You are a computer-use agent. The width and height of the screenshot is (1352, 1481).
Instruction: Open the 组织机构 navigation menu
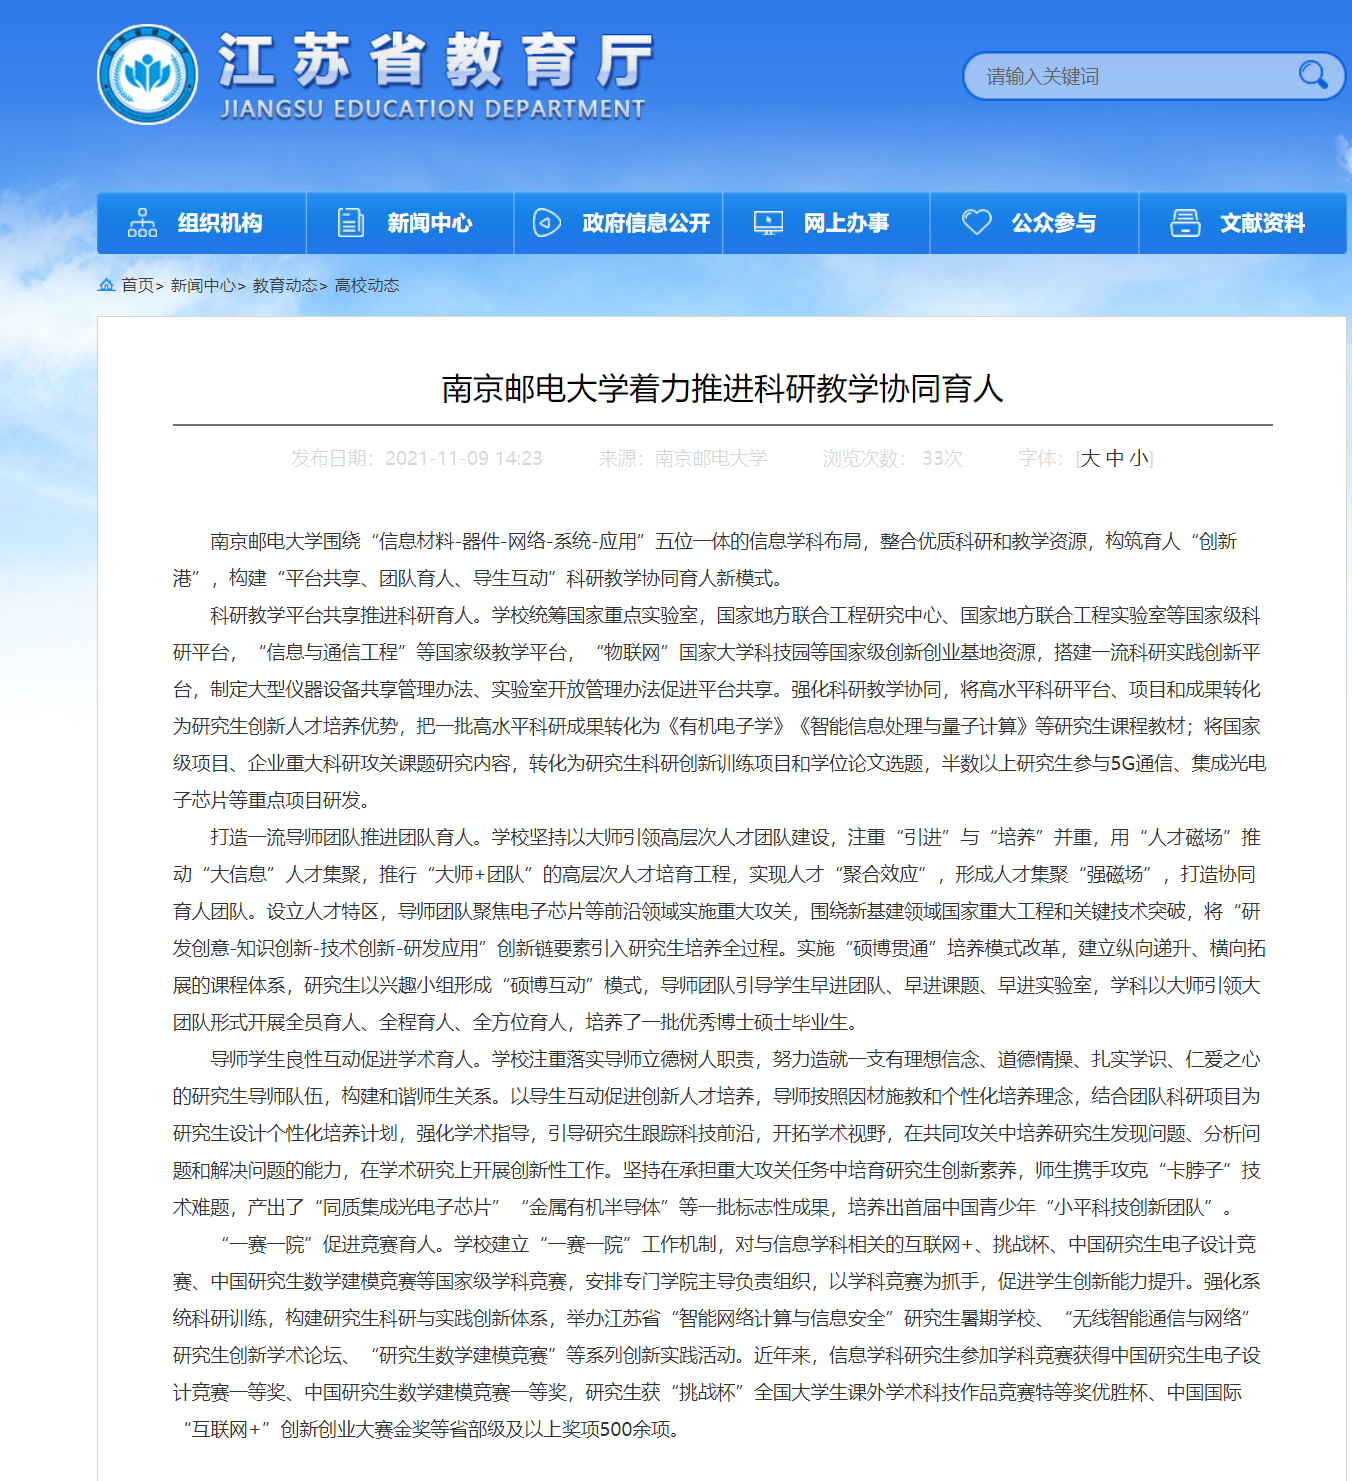[219, 223]
